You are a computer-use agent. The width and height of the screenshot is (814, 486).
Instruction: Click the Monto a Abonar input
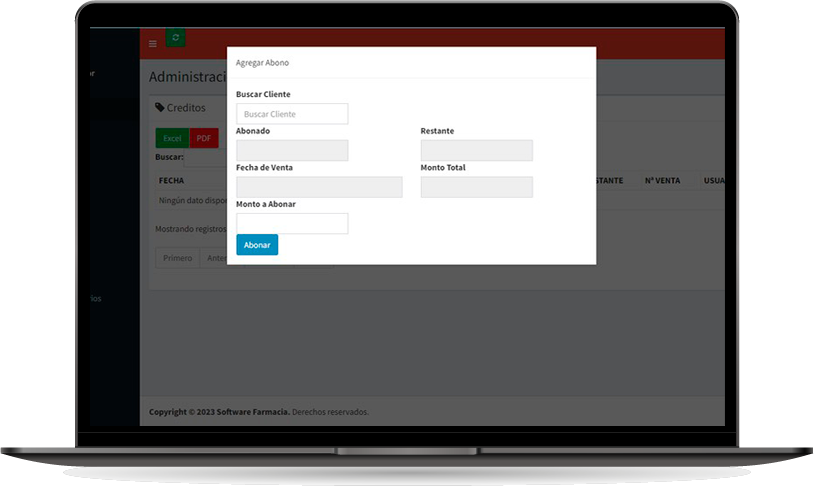292,223
